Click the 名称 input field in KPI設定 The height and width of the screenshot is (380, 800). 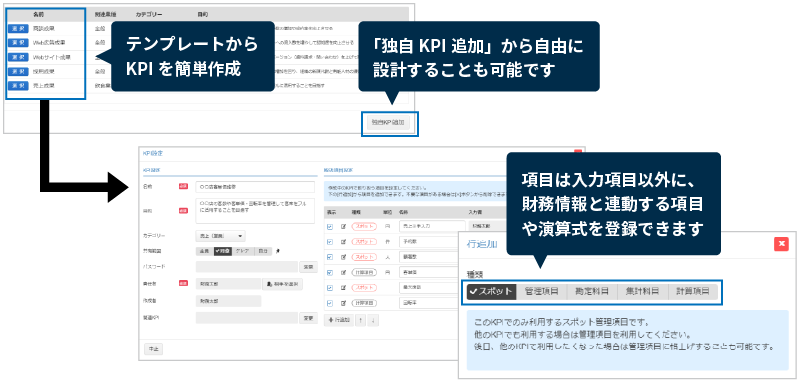click(255, 187)
